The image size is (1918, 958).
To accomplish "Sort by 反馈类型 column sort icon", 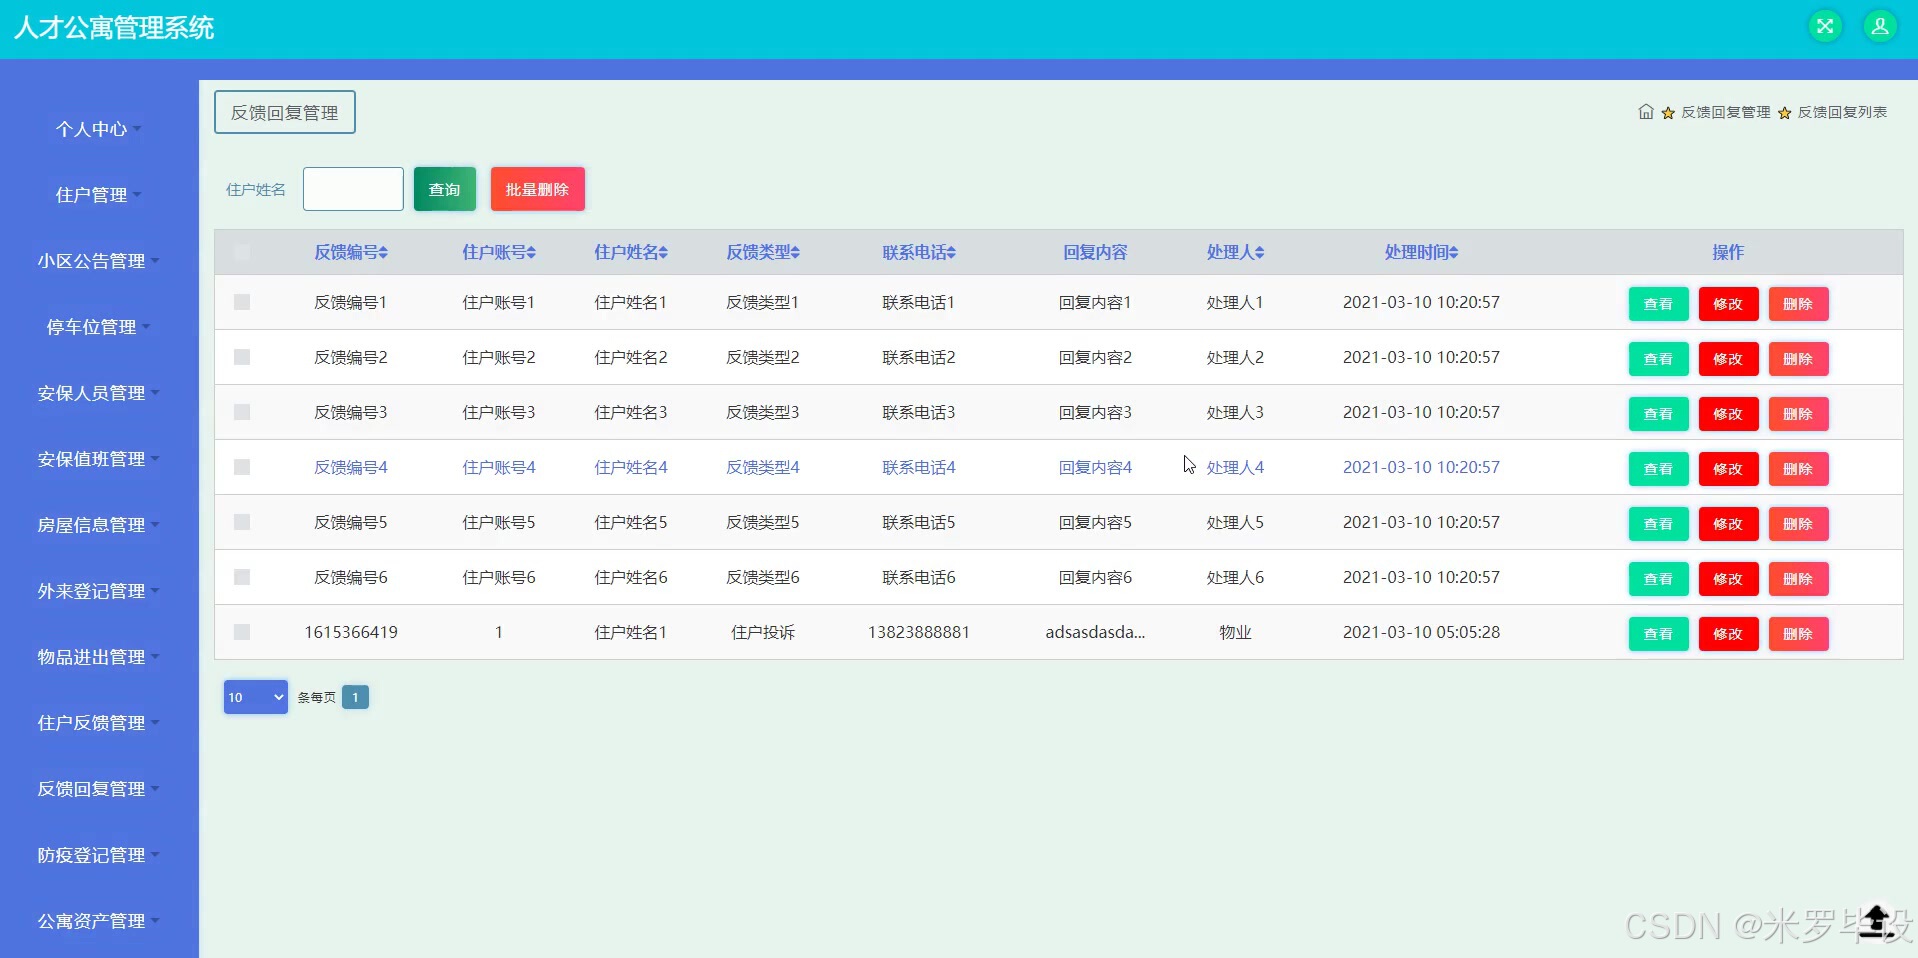I will (x=796, y=253).
